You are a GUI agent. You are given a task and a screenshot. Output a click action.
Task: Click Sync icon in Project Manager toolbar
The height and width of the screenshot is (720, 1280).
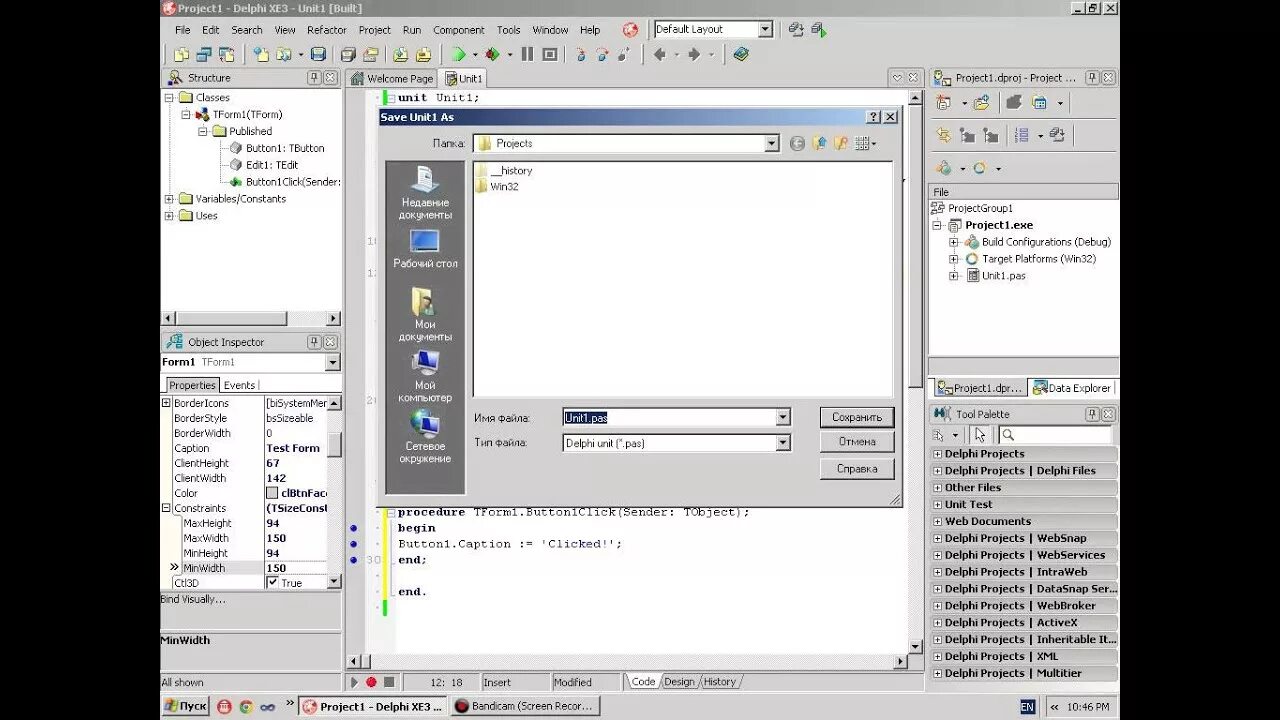[x=944, y=135]
